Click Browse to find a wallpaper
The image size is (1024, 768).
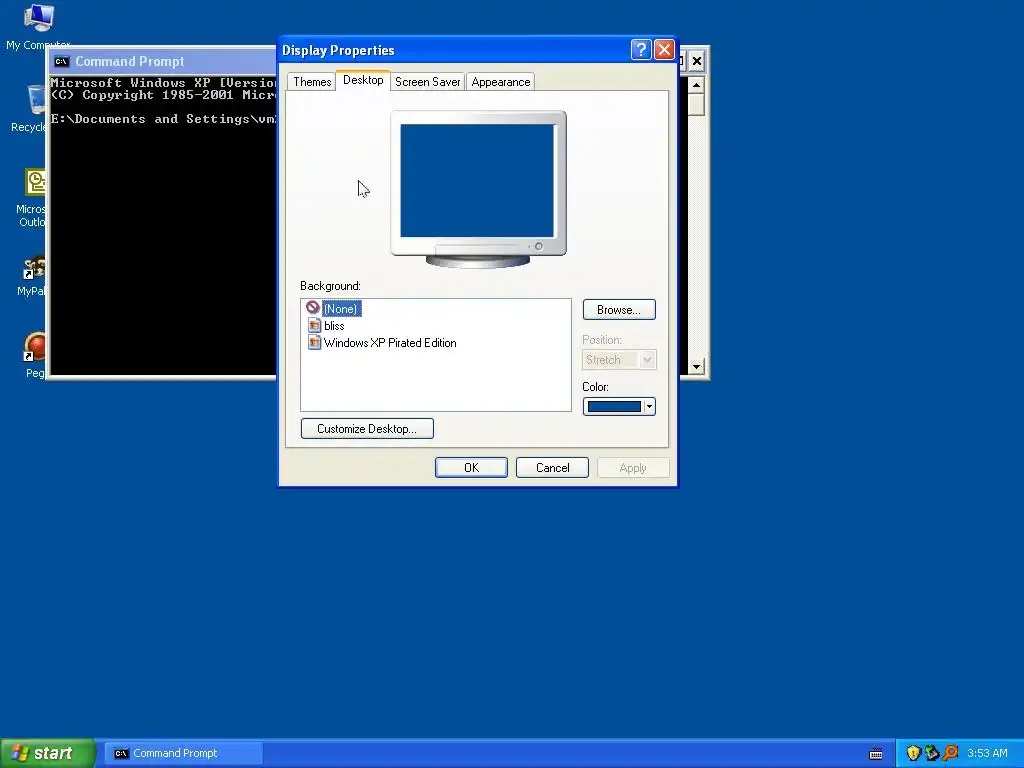click(x=618, y=310)
